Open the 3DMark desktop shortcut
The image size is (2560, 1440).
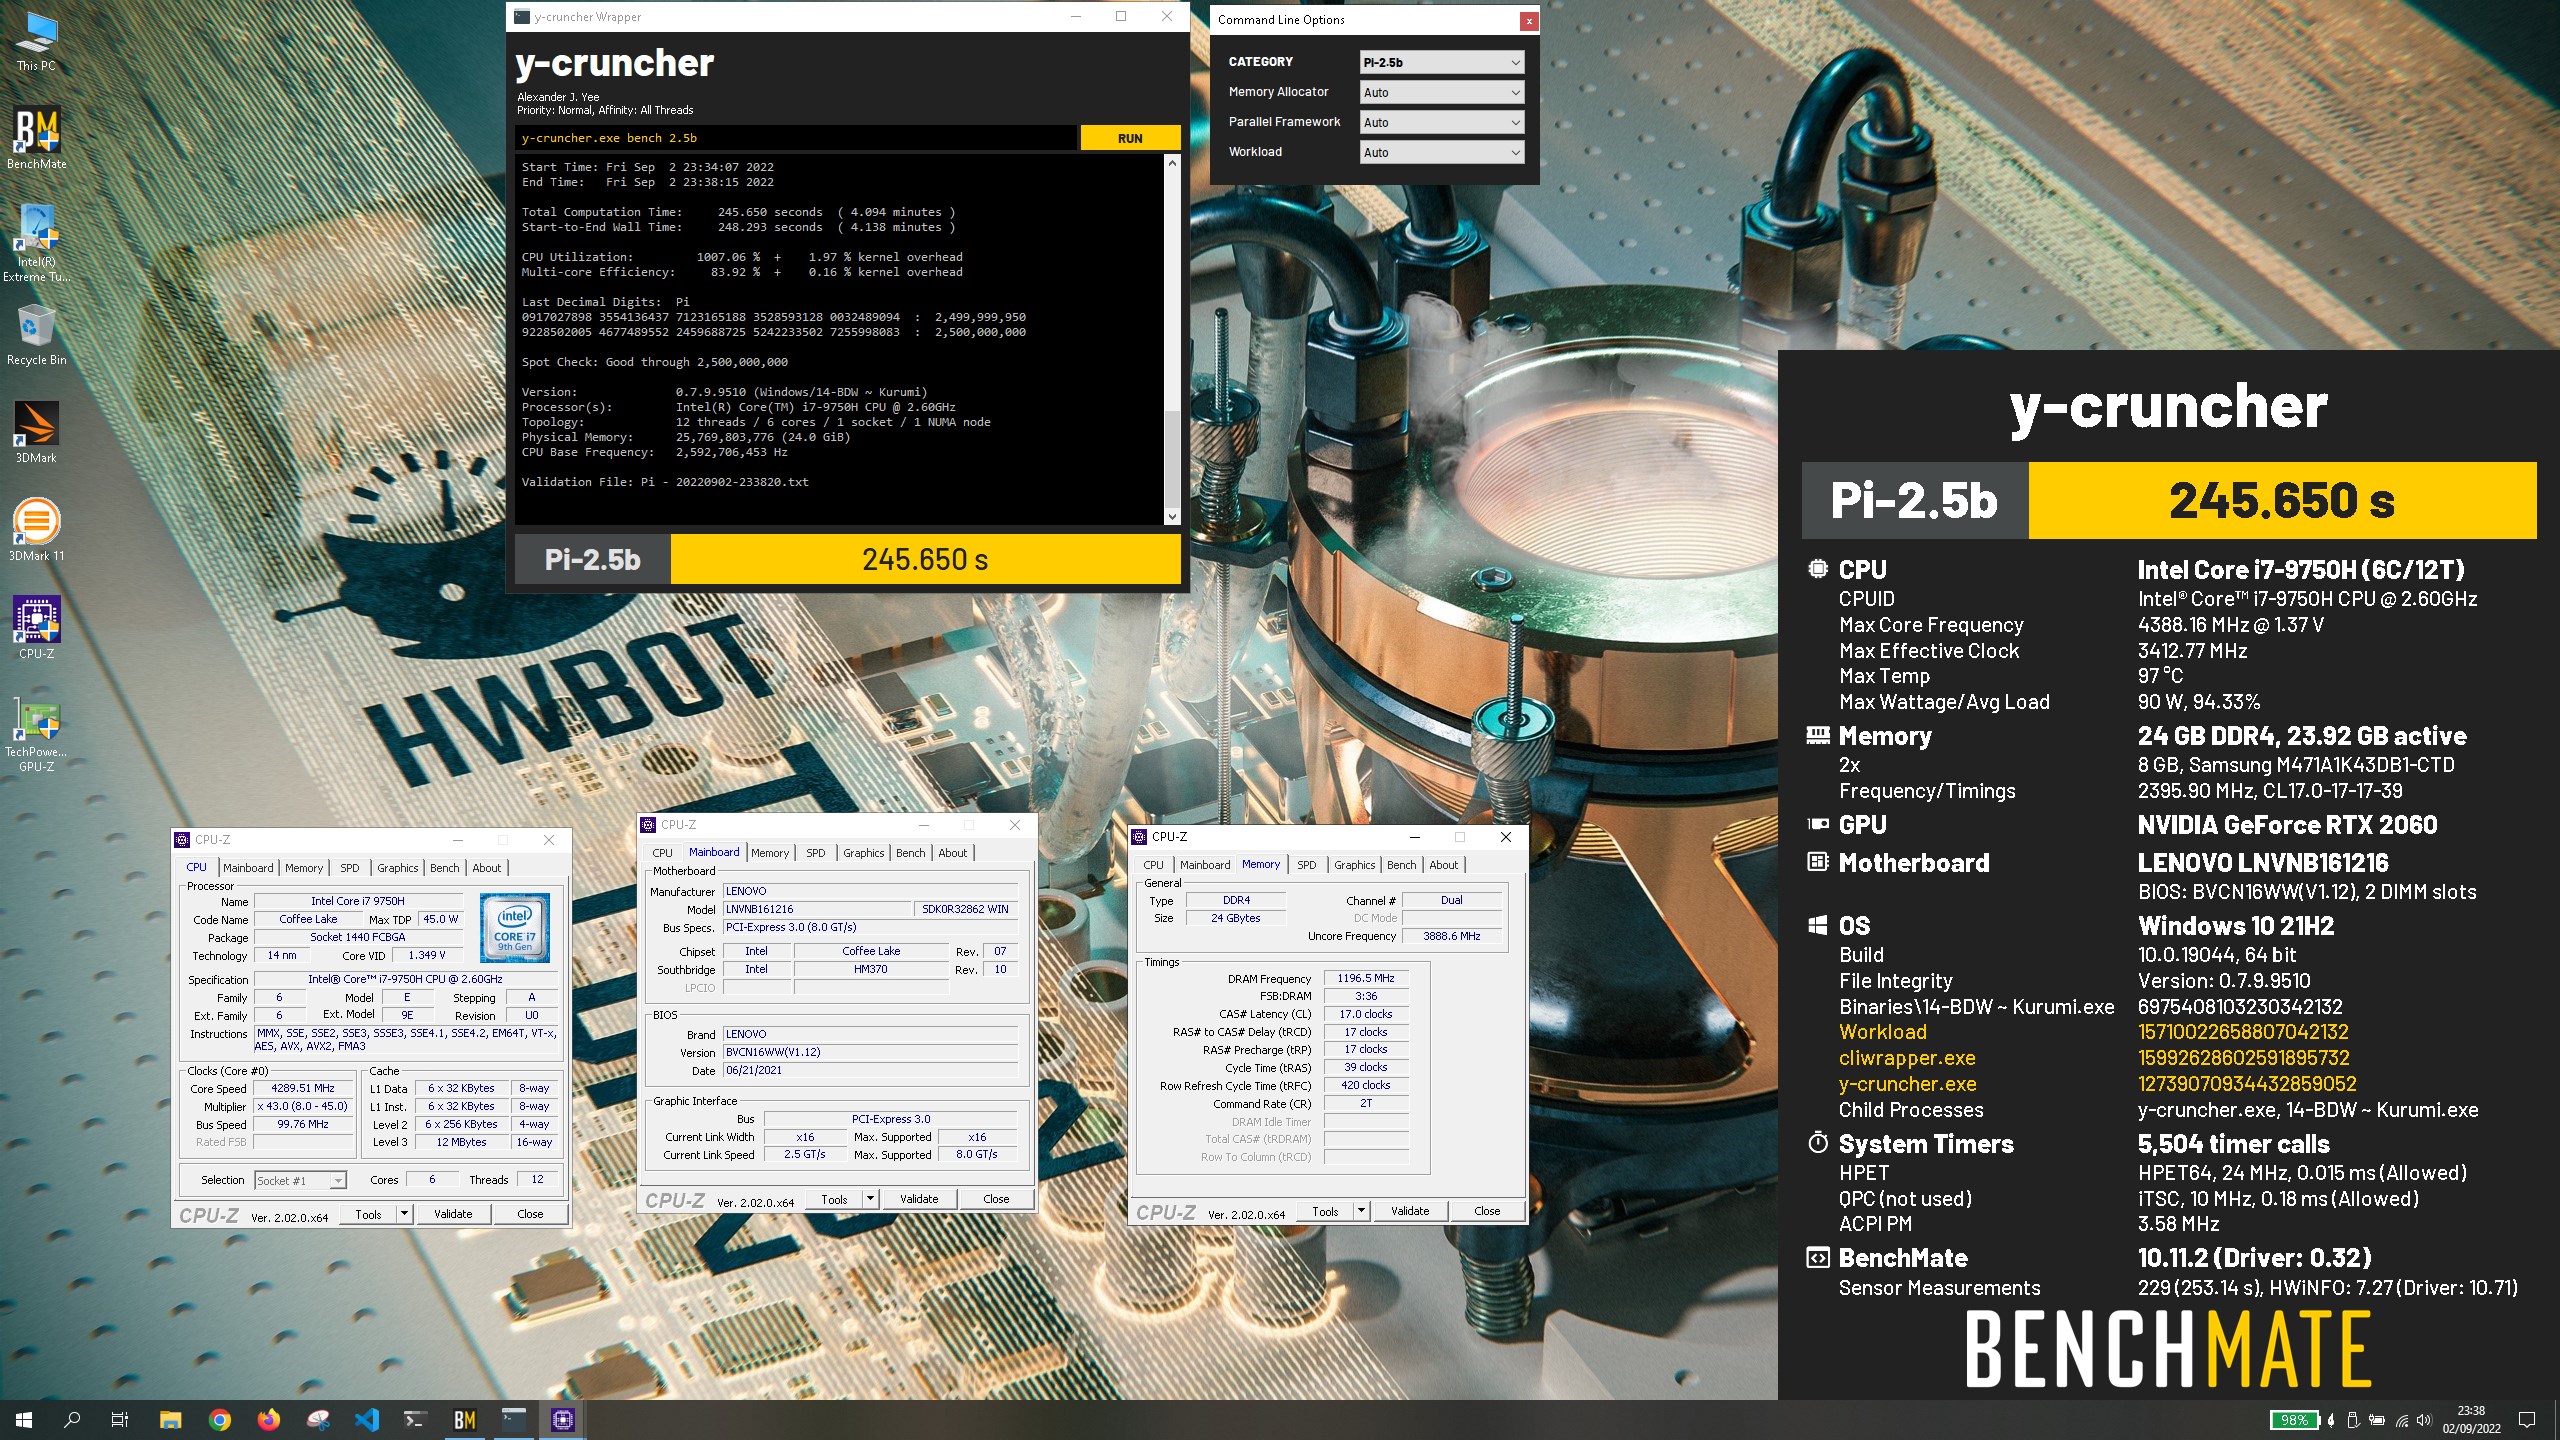(36, 432)
